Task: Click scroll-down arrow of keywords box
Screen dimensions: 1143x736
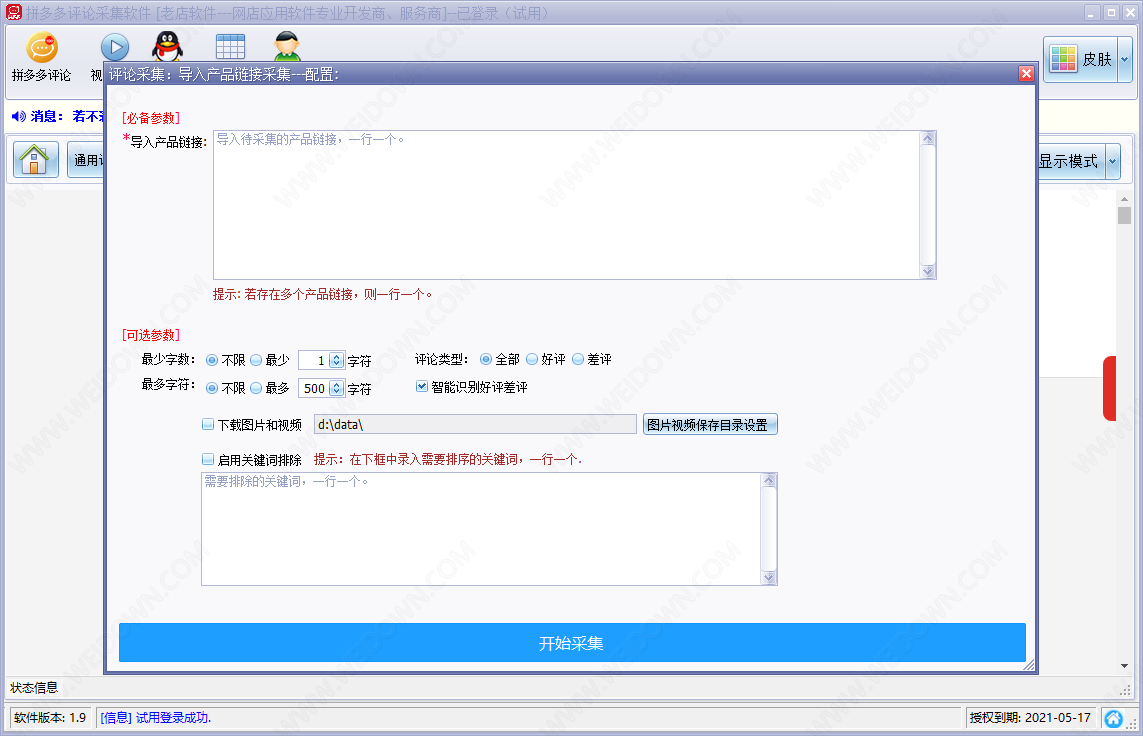Action: (769, 578)
